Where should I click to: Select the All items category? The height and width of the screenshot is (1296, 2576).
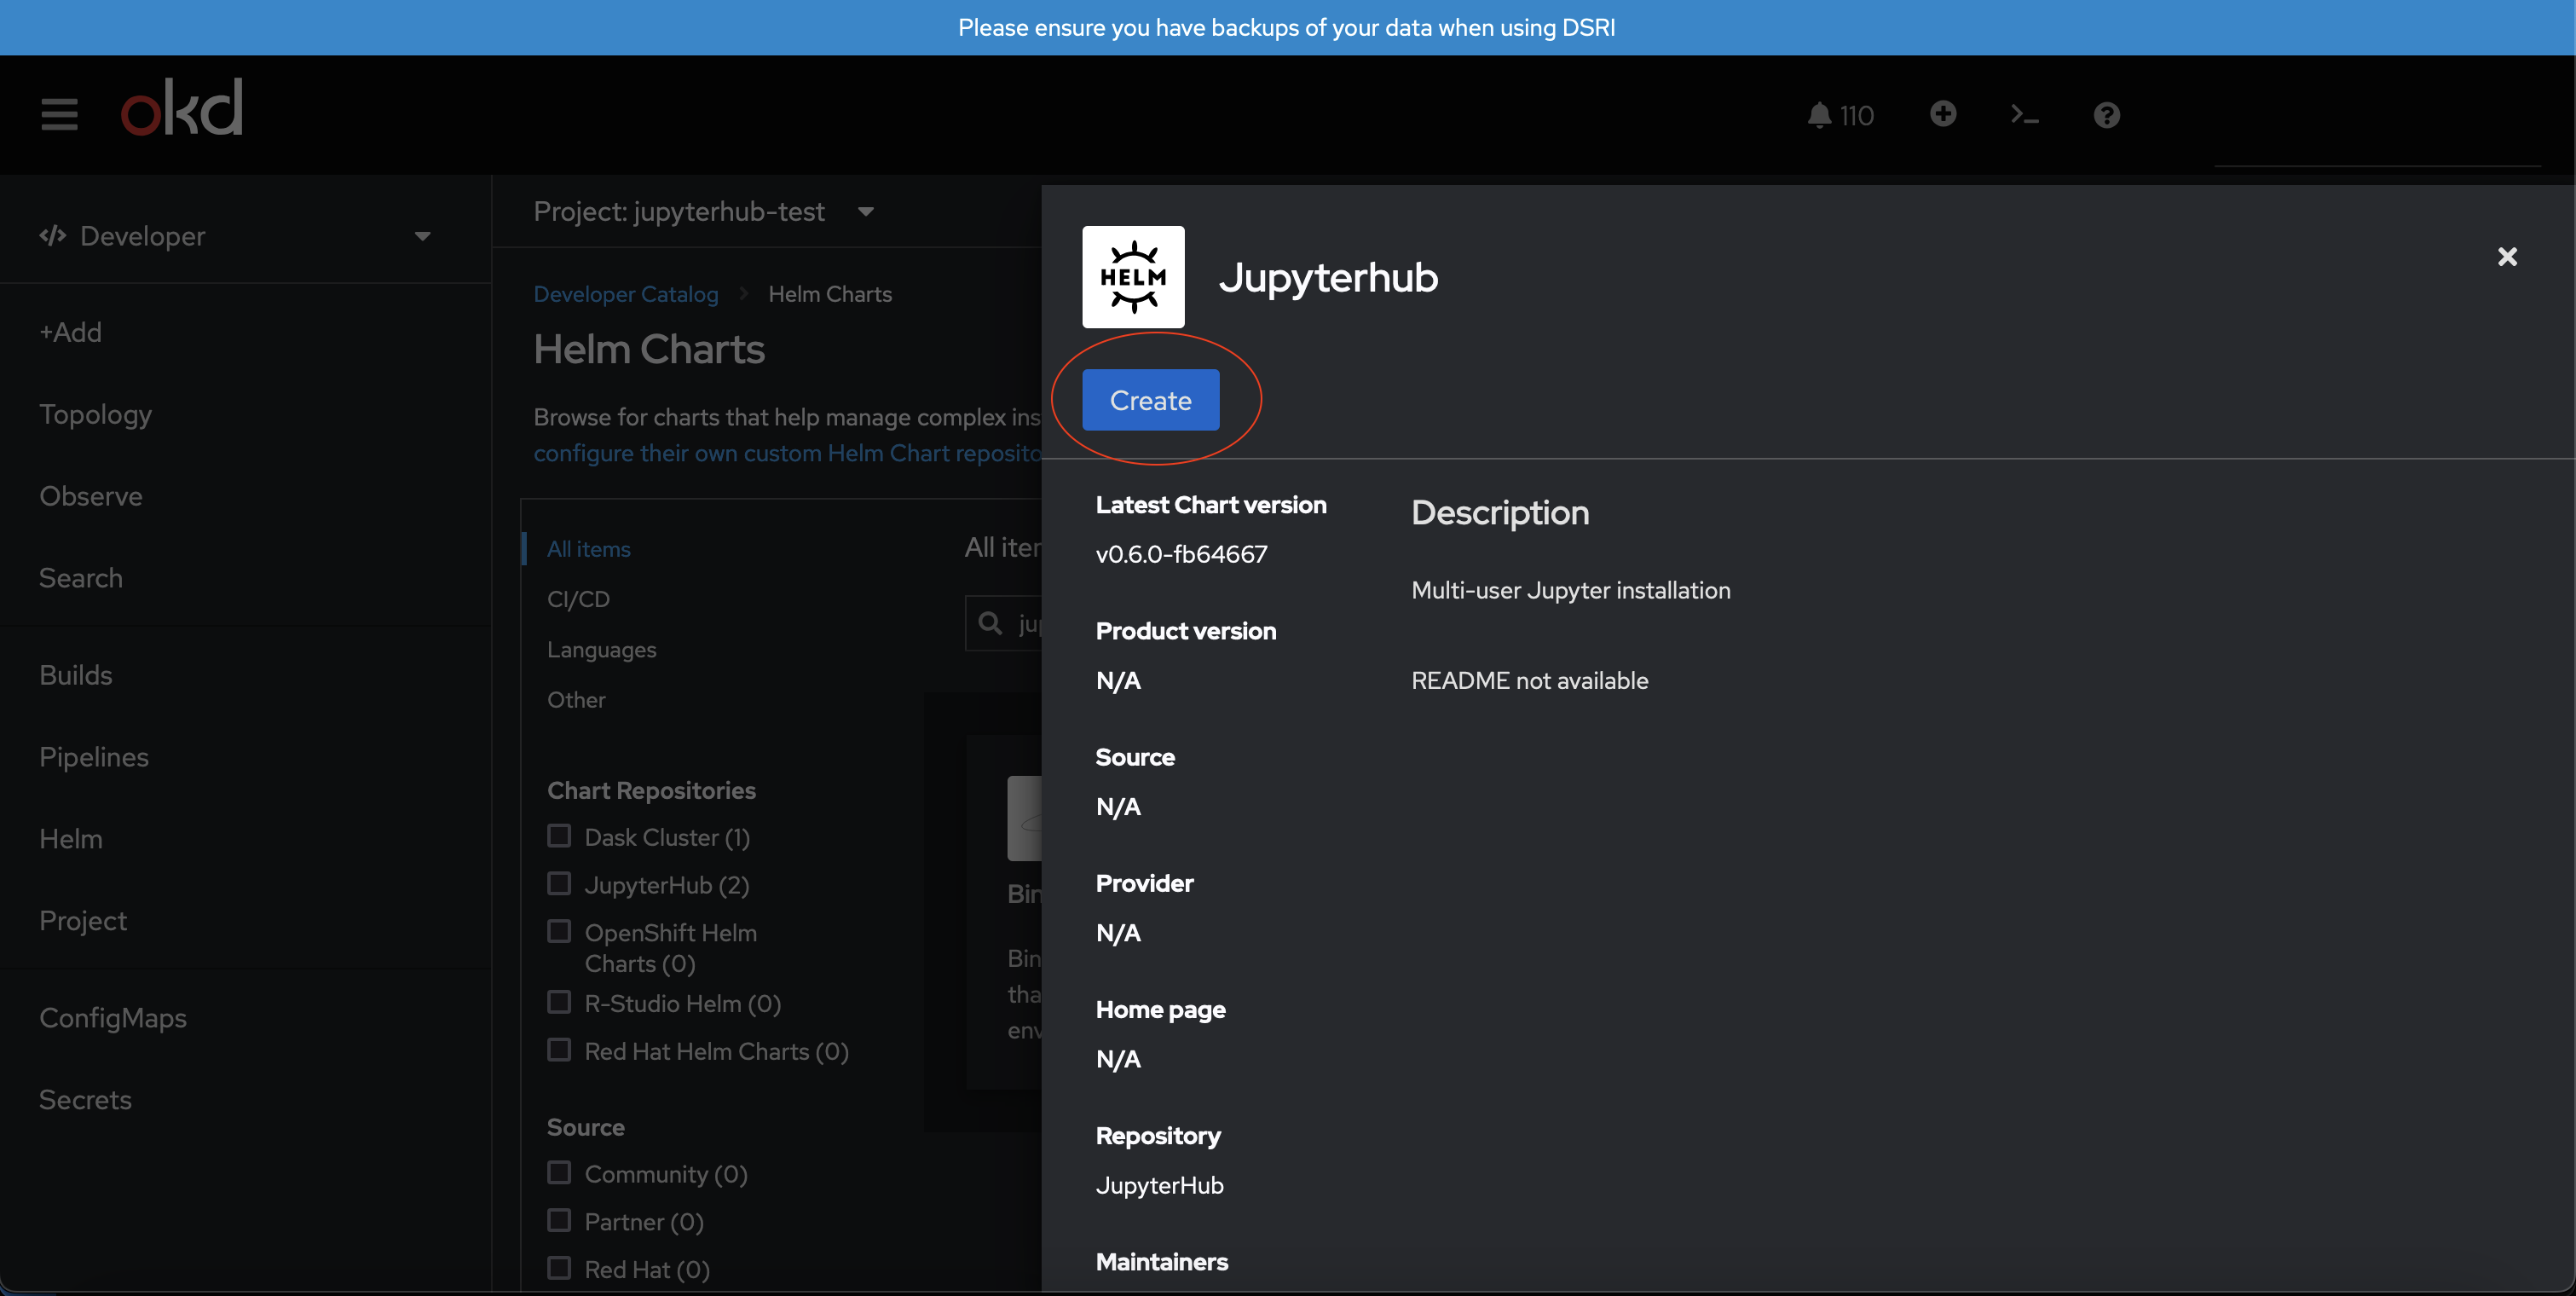[x=589, y=549]
